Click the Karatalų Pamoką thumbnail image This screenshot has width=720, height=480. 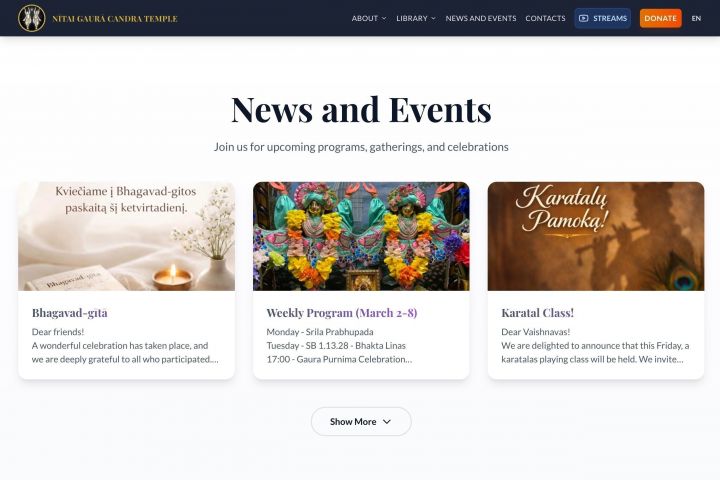tap(596, 236)
